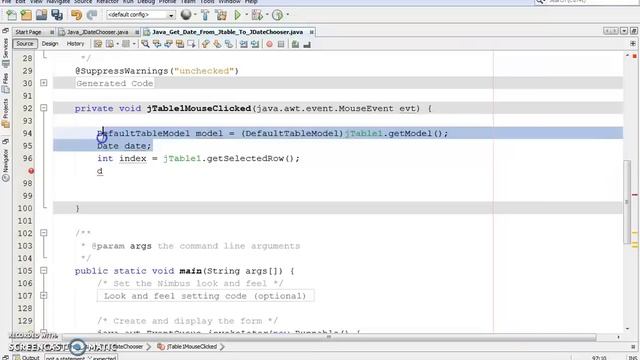The height and width of the screenshot is (360, 640).
Task: Click the Output window button
Action: click(27, 358)
